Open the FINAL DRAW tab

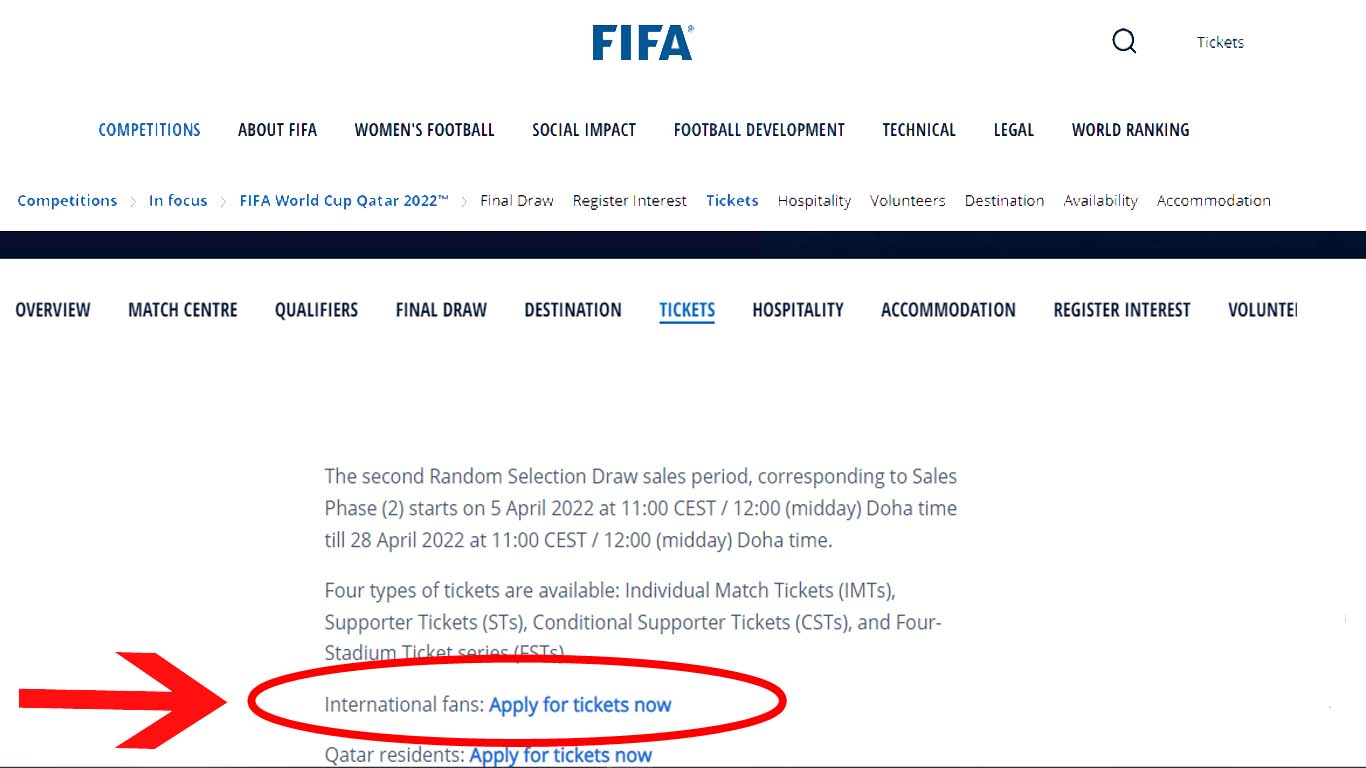coord(441,310)
